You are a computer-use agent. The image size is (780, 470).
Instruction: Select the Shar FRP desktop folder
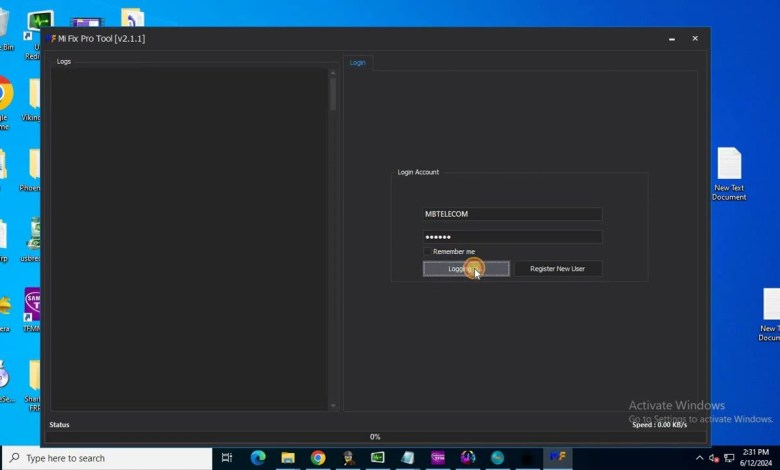click(x=33, y=385)
